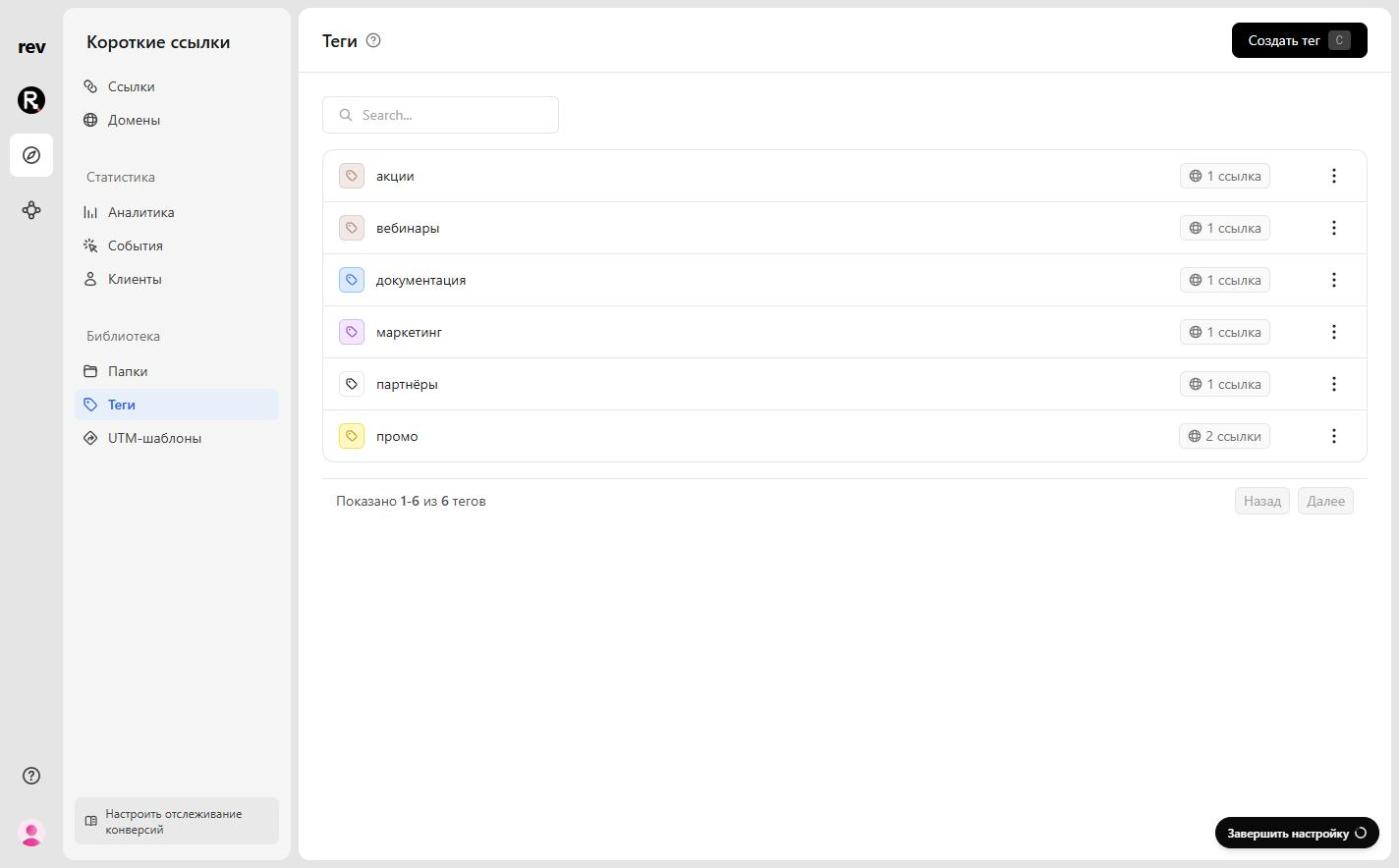Click Завершить настройку button
1399x868 pixels.
click(x=1297, y=833)
